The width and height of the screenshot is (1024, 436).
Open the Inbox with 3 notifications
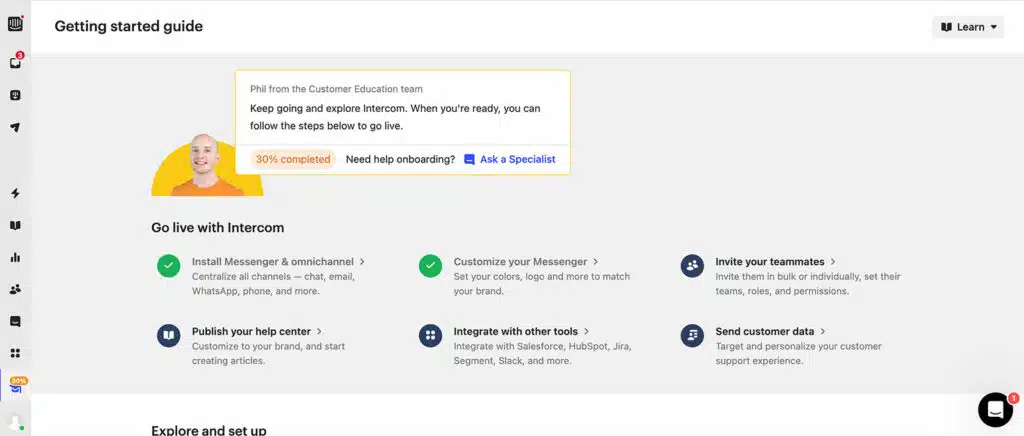click(x=15, y=63)
